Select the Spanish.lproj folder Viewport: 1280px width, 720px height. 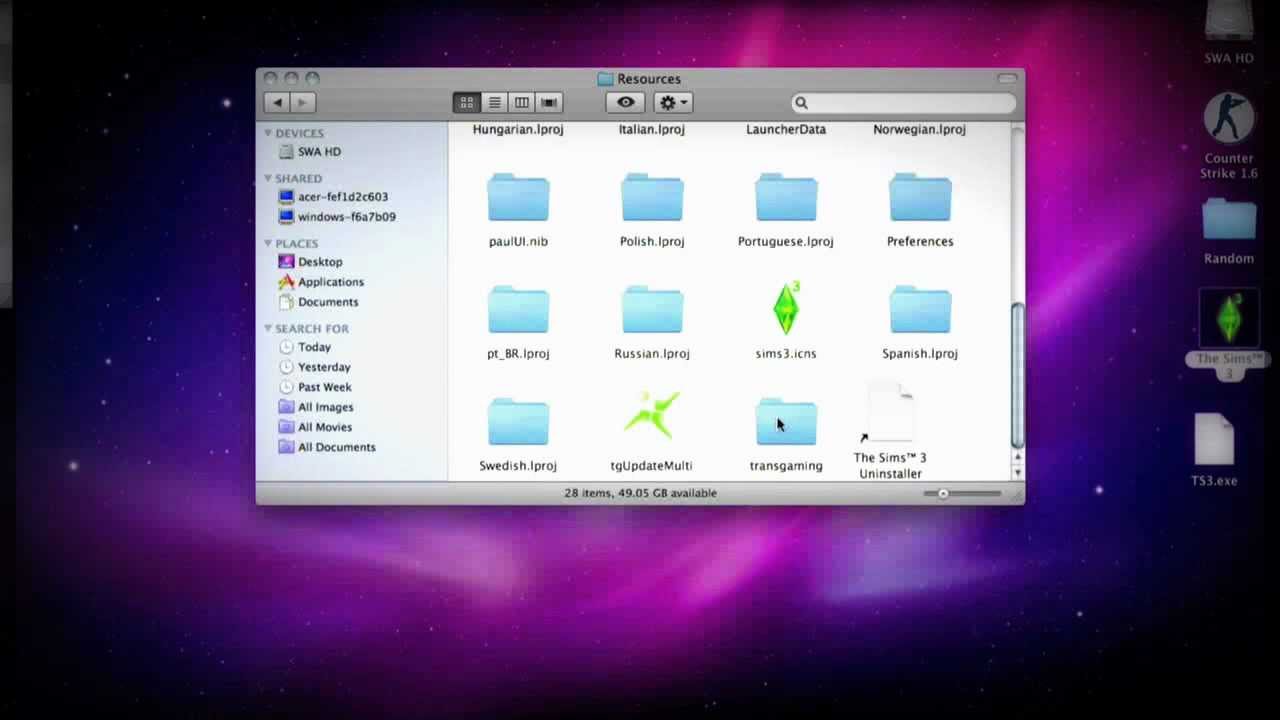click(x=920, y=309)
